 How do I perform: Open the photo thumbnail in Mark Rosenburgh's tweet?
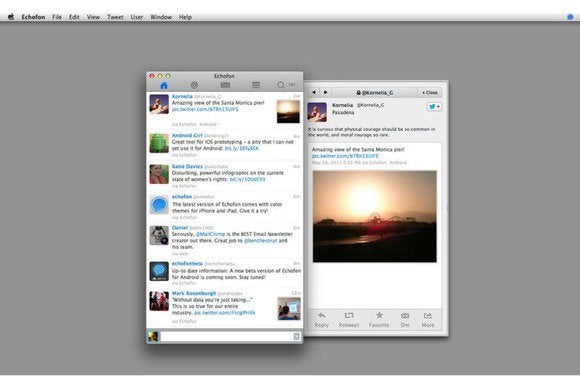(x=289, y=308)
